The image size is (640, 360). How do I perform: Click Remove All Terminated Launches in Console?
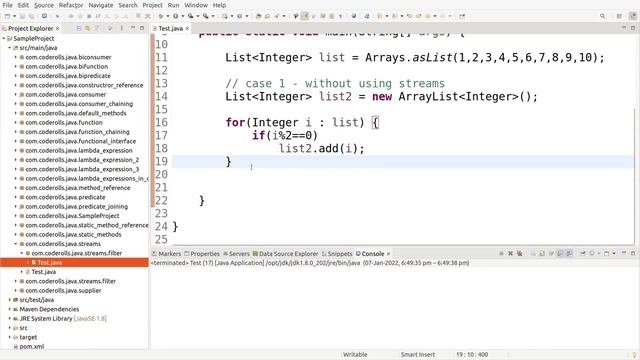click(519, 253)
